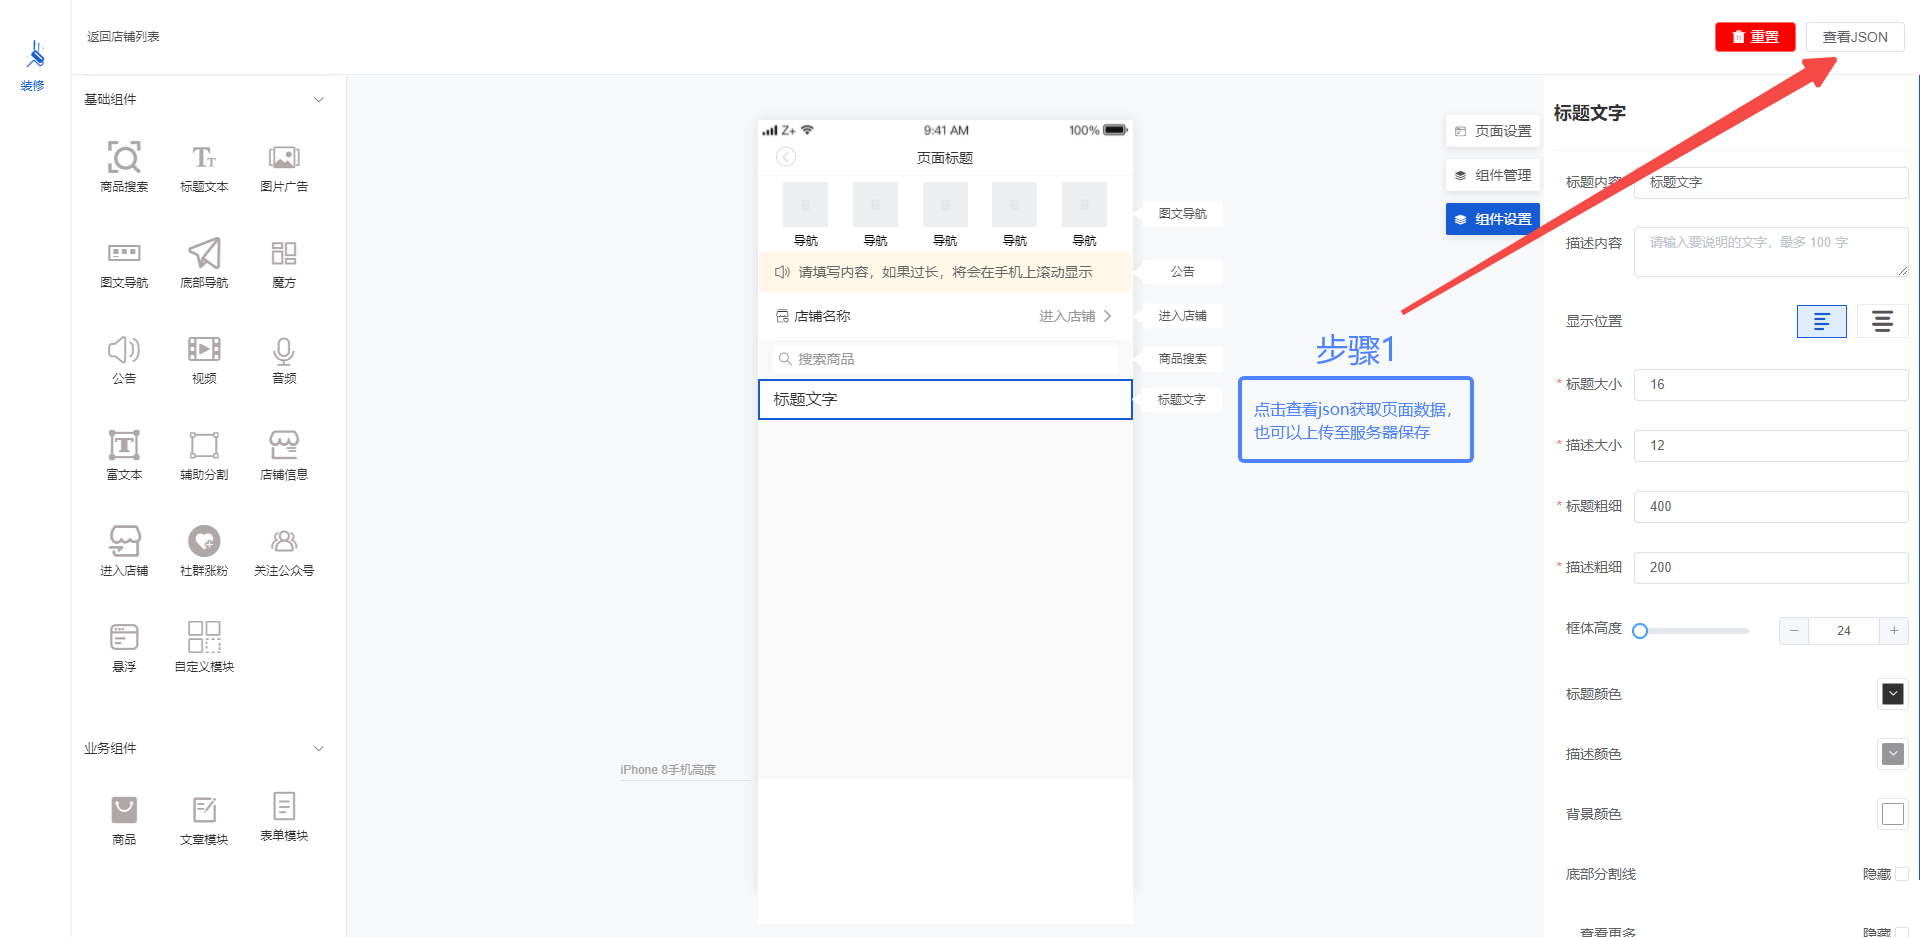Click the 搜索商品 box in preview

(x=945, y=359)
